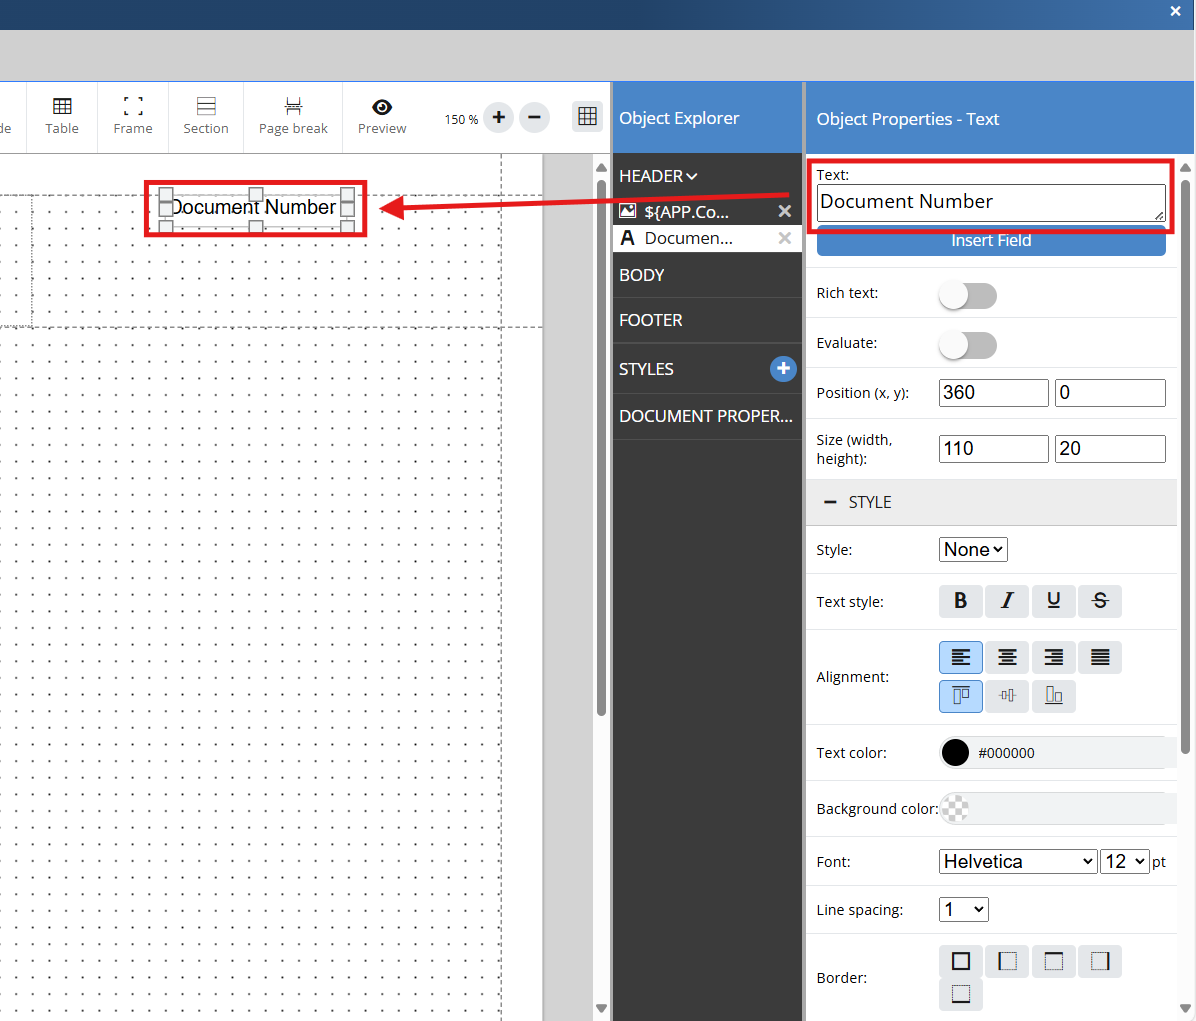The image size is (1196, 1021).
Task: Open the Style dropdown set to None
Action: [973, 549]
